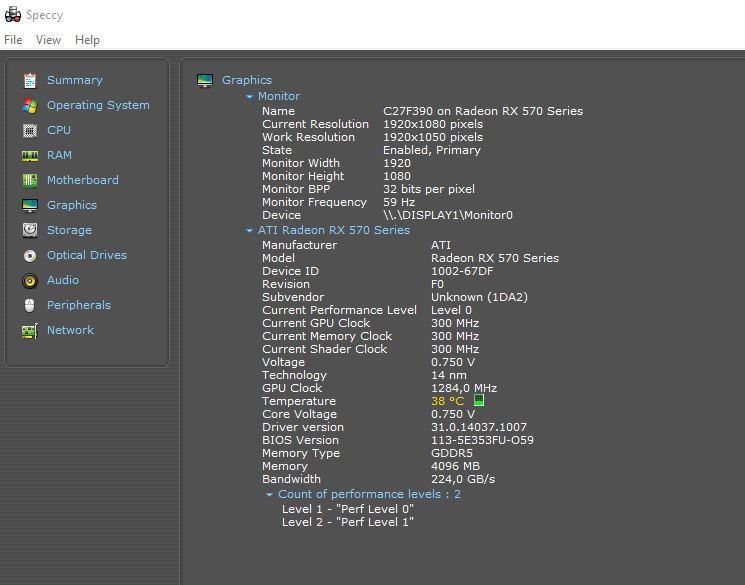Click monitor name C27F390 on Radeon value
This screenshot has height=585, width=745.
coord(483,111)
